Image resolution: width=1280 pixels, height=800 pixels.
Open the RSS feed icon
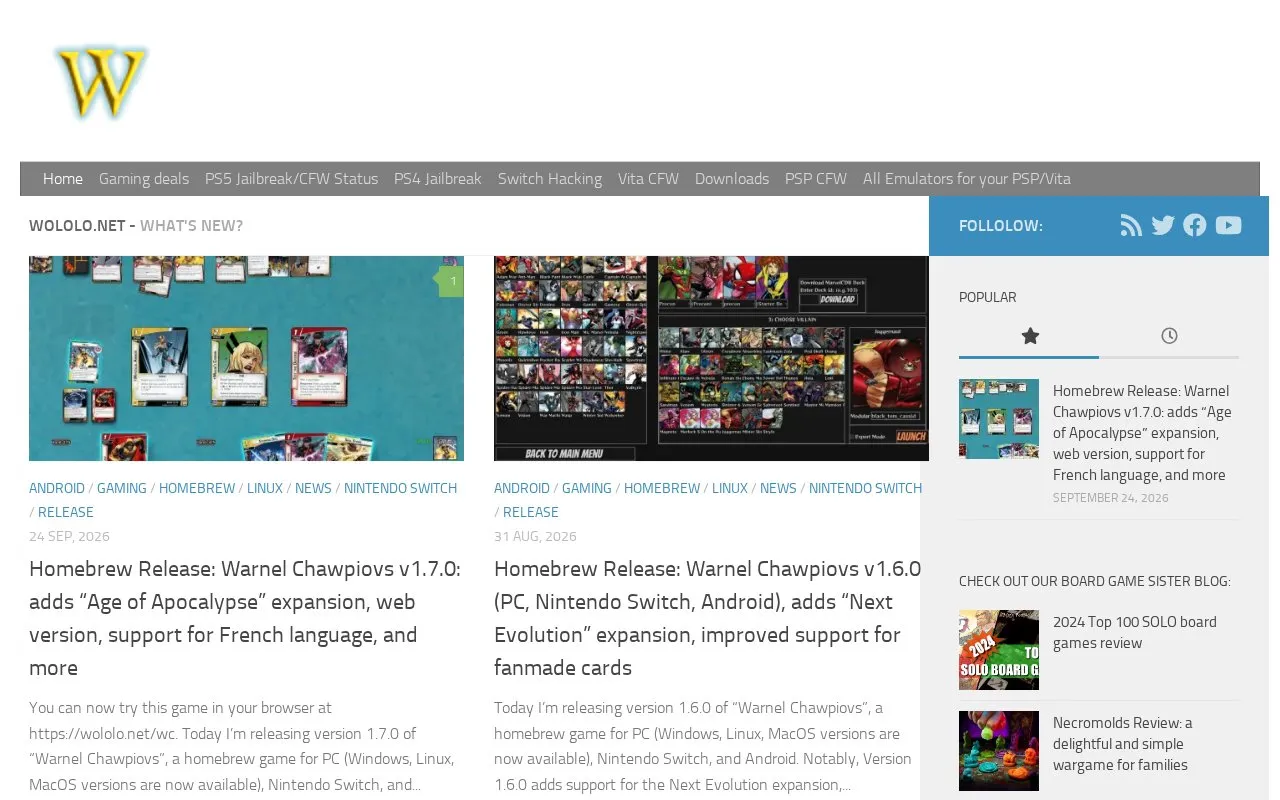[1131, 226]
